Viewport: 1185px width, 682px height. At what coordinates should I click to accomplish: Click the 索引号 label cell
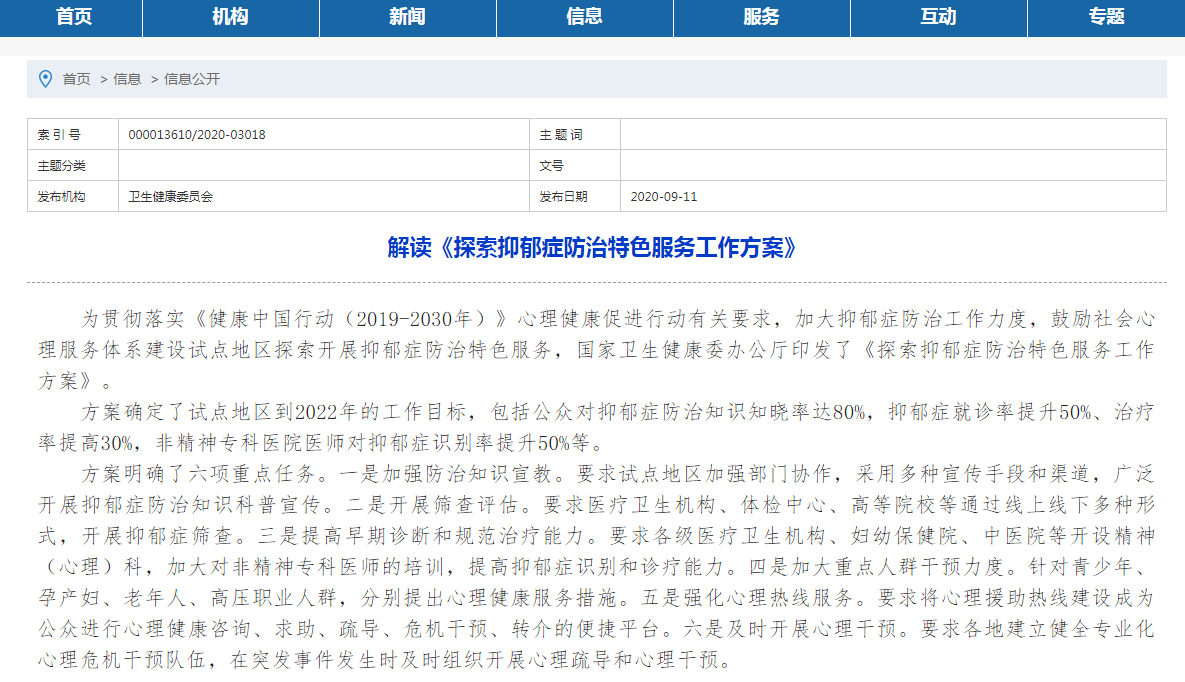pyautogui.click(x=60, y=135)
